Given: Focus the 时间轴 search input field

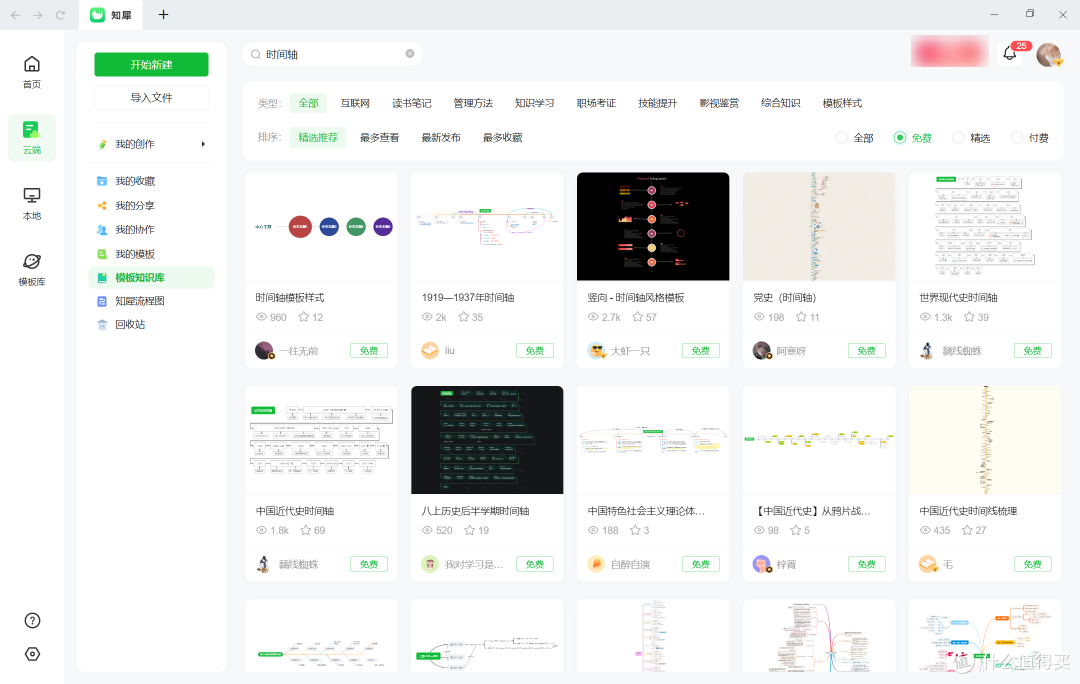Looking at the screenshot, I should click(333, 54).
